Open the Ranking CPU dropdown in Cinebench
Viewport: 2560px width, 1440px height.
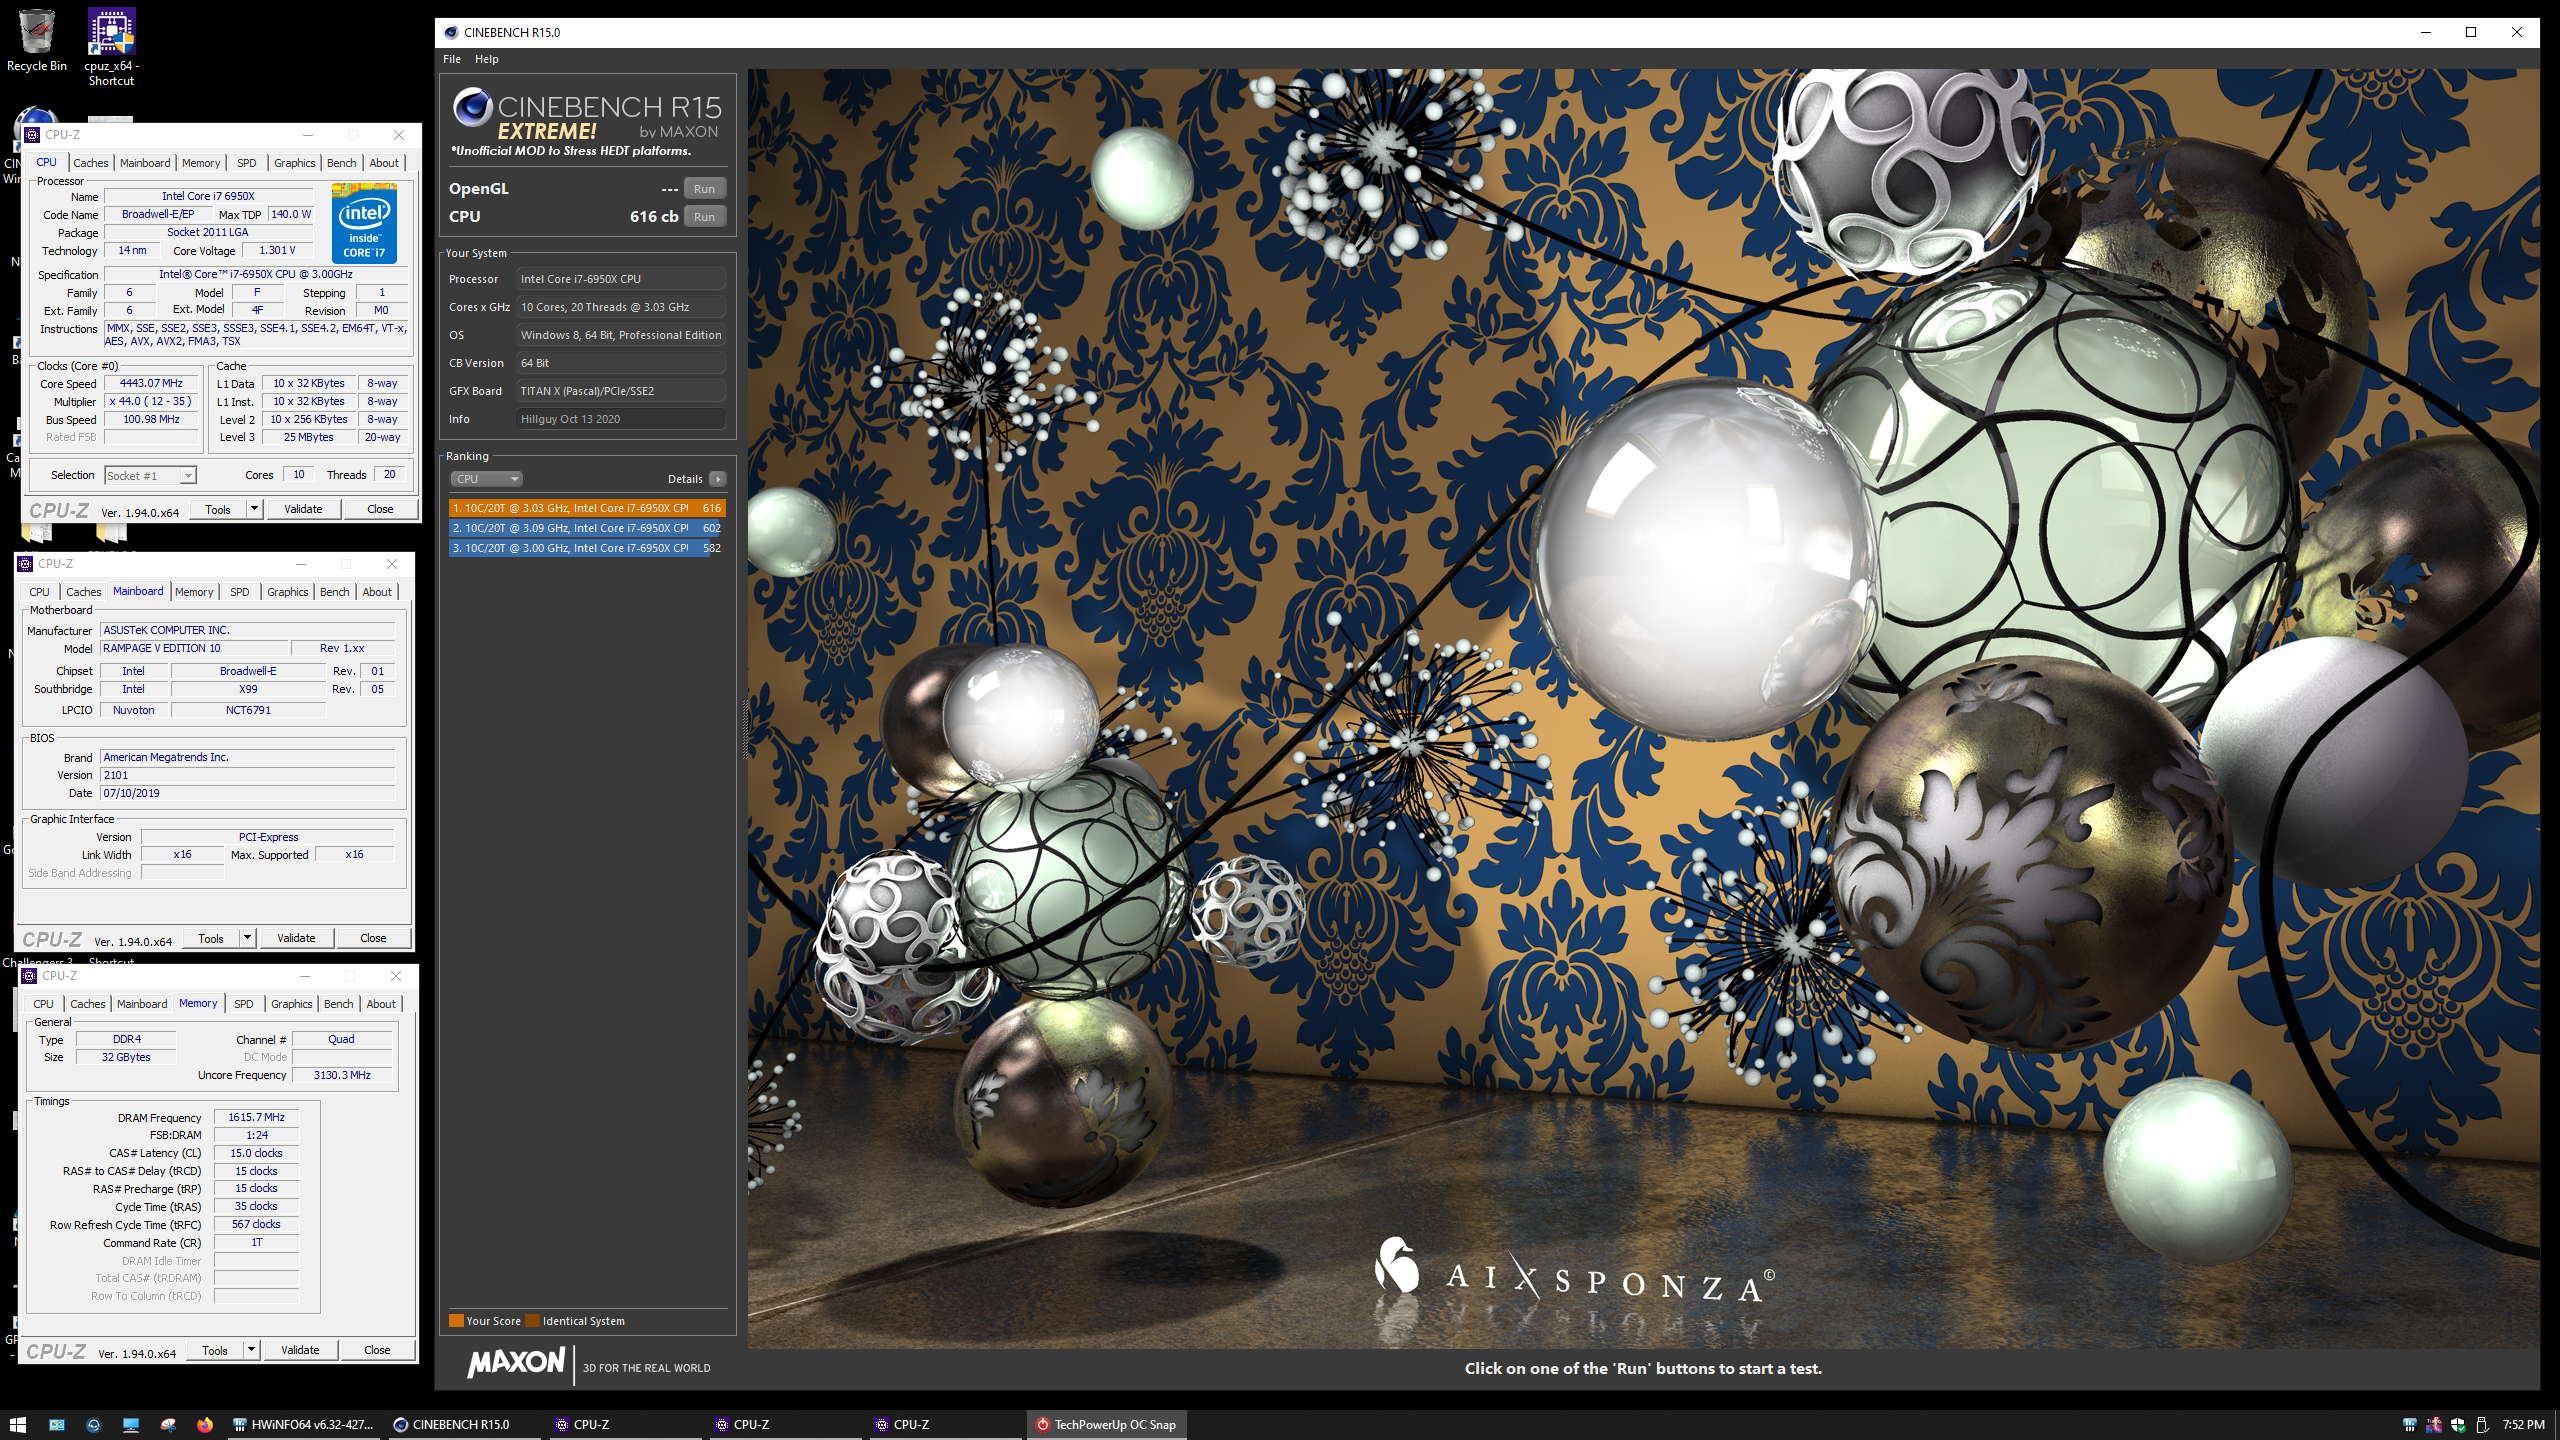[x=487, y=479]
